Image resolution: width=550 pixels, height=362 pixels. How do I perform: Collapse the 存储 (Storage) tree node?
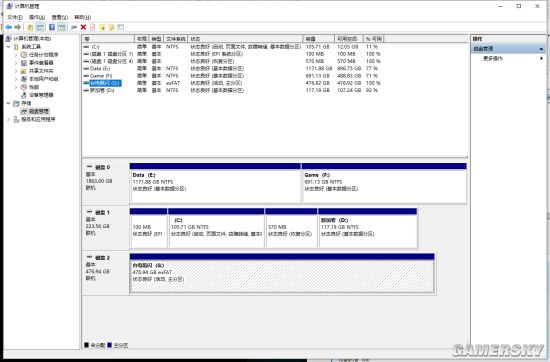point(8,103)
